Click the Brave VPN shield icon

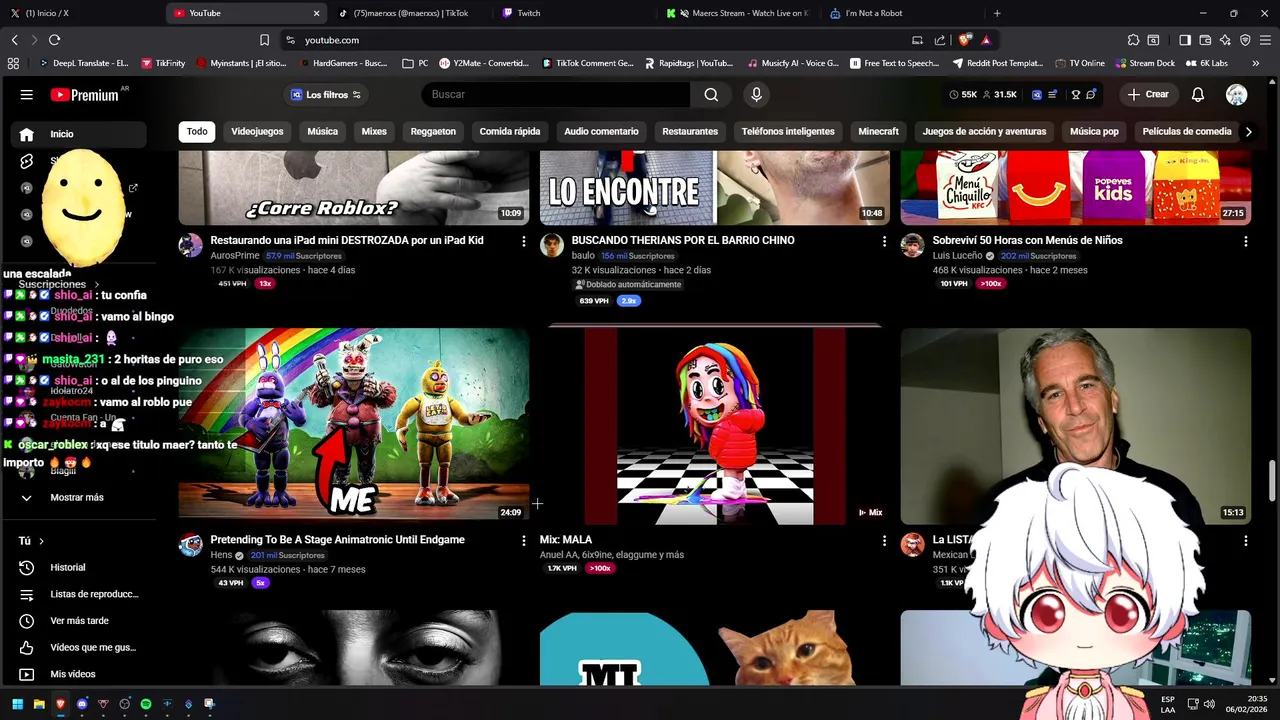tap(1245, 40)
